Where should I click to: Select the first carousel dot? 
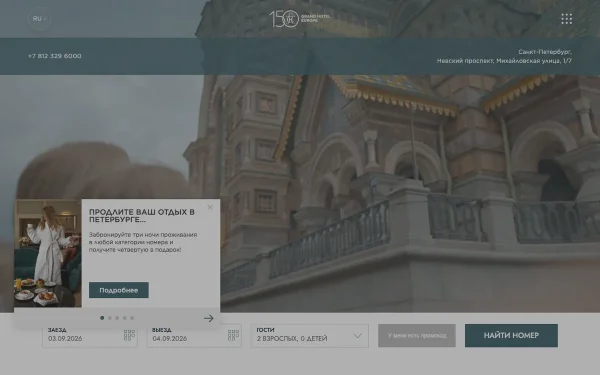102,318
